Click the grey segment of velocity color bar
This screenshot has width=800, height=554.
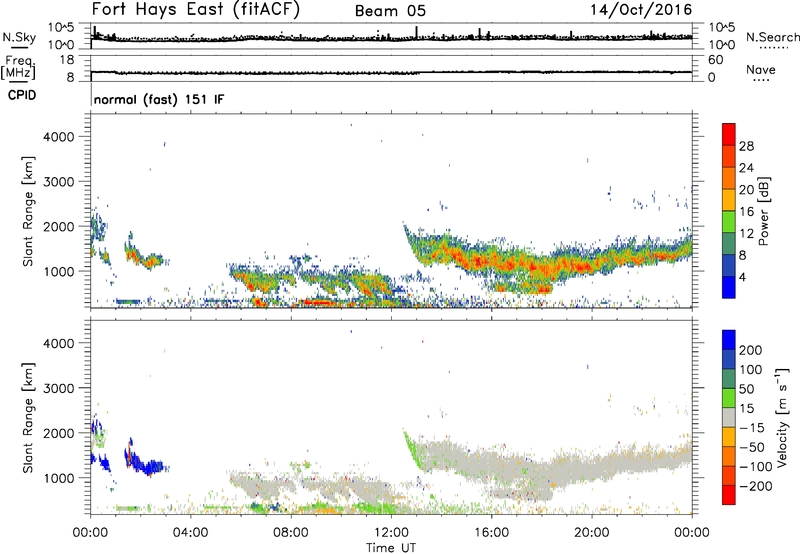point(729,417)
